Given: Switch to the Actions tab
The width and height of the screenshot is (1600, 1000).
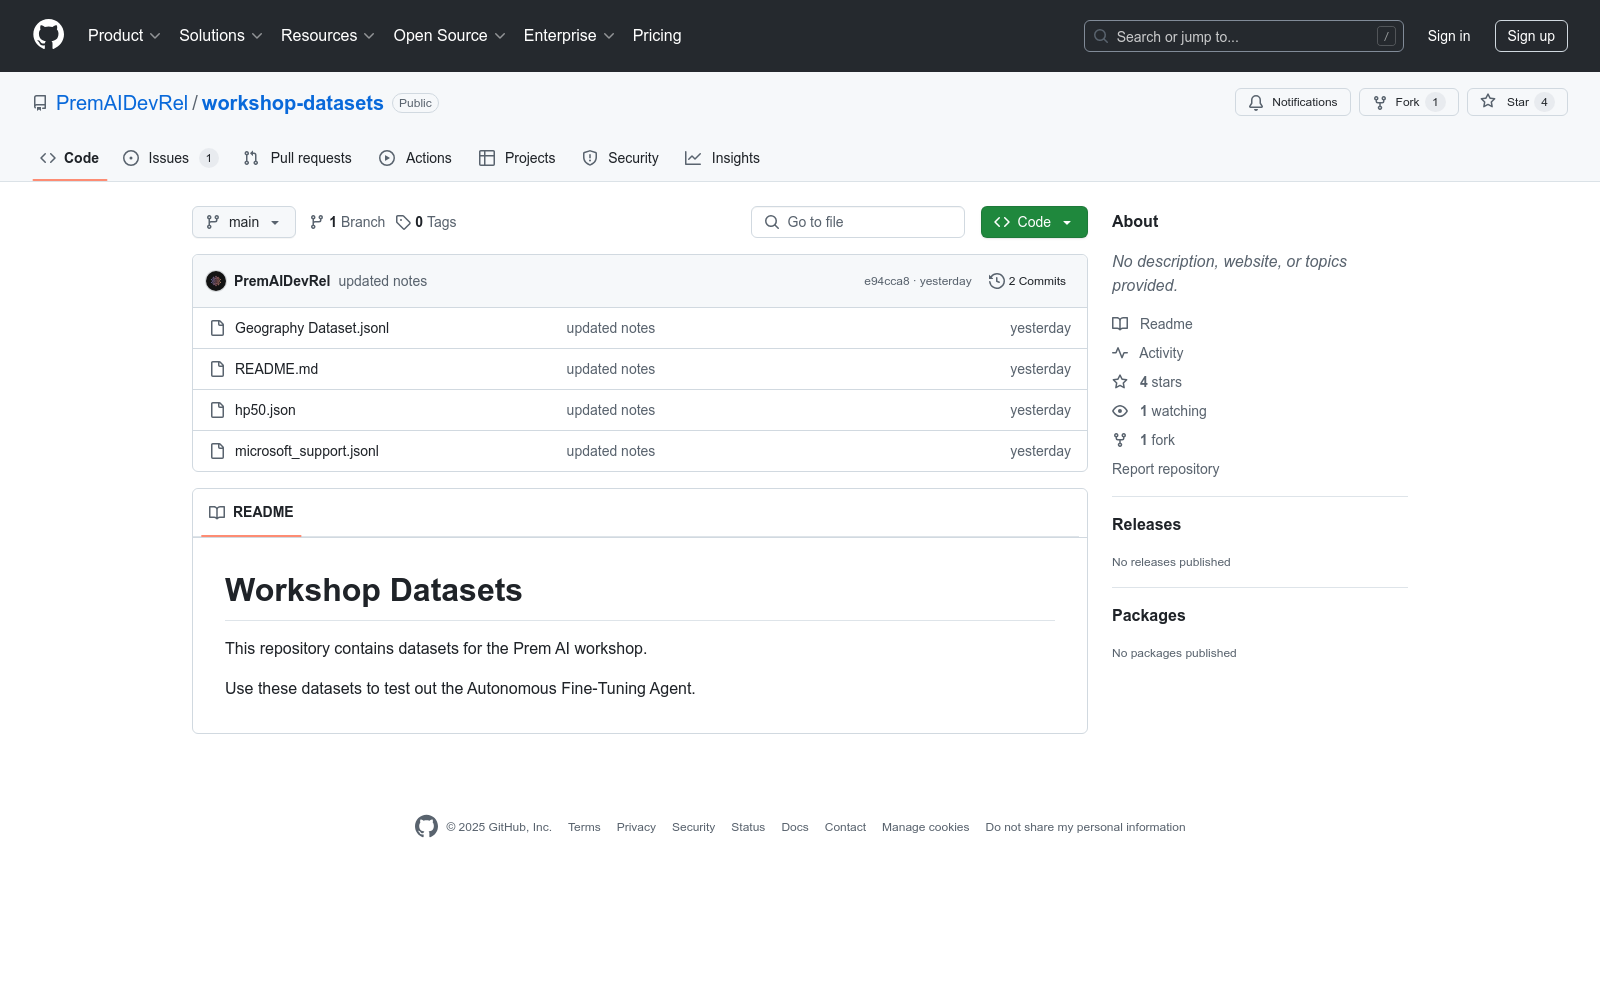Looking at the screenshot, I should tap(416, 158).
